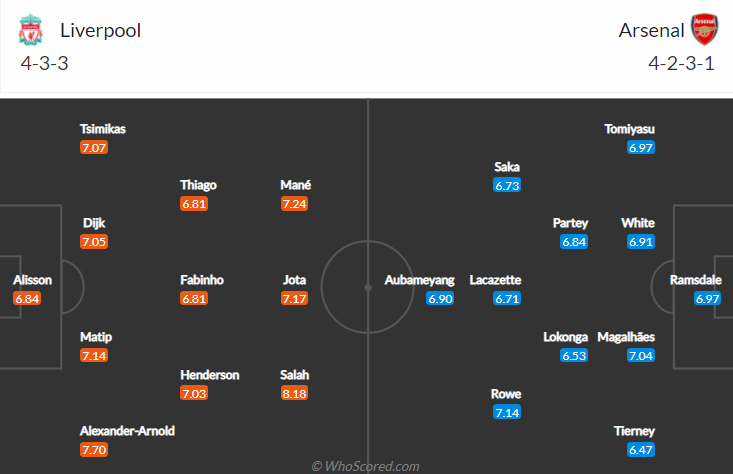Select Salah's 8.18 rating badge
The image size is (733, 474).
point(295,393)
